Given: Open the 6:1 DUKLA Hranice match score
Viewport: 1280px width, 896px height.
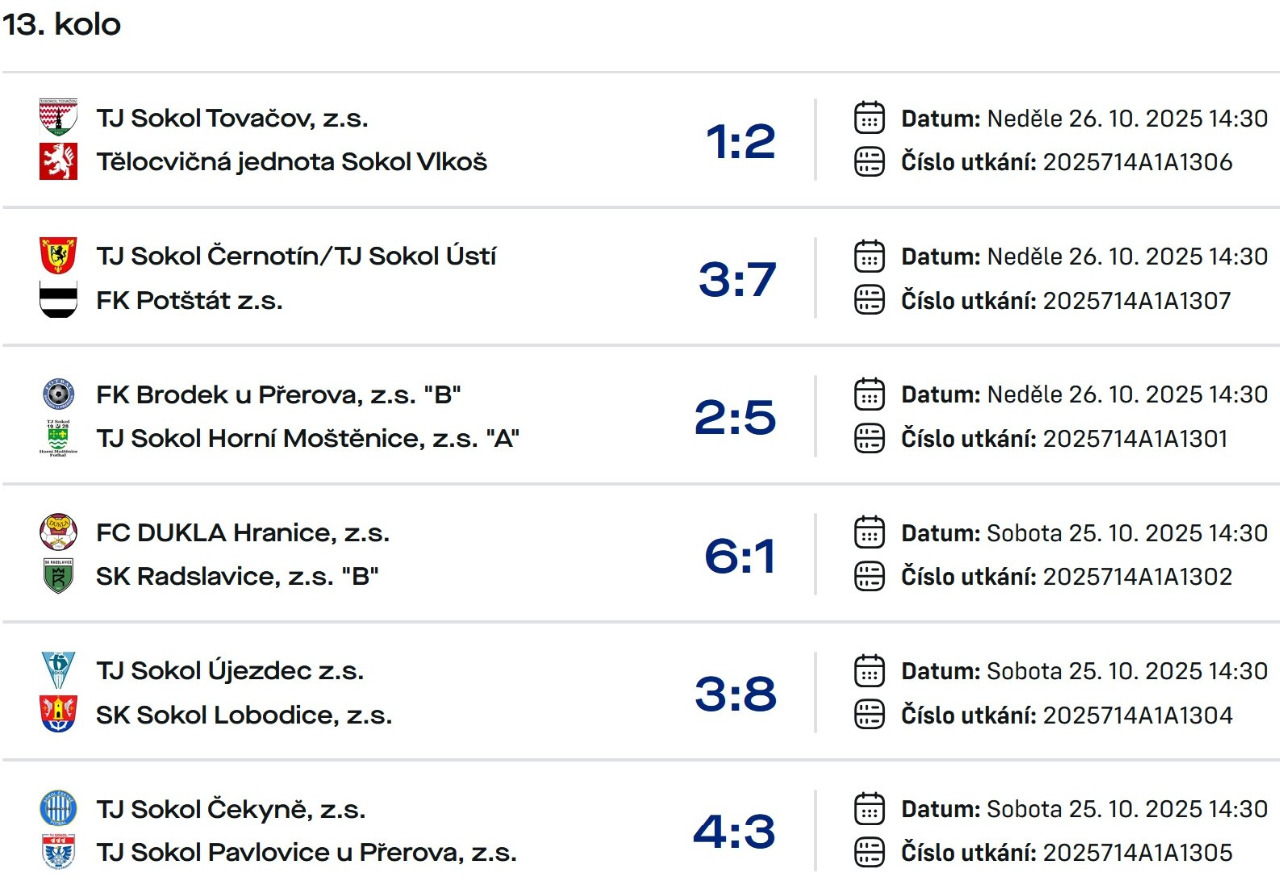Looking at the screenshot, I should (740, 555).
